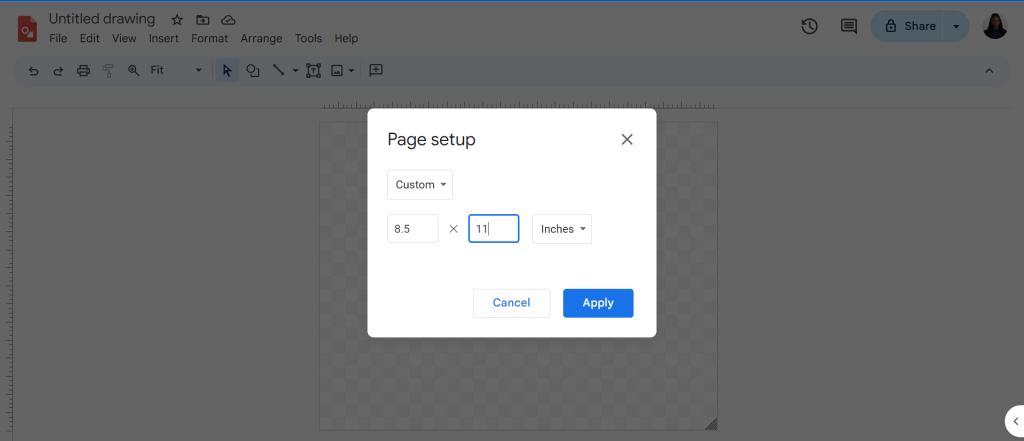Open version history clock icon
1024x441 pixels.
tap(810, 26)
